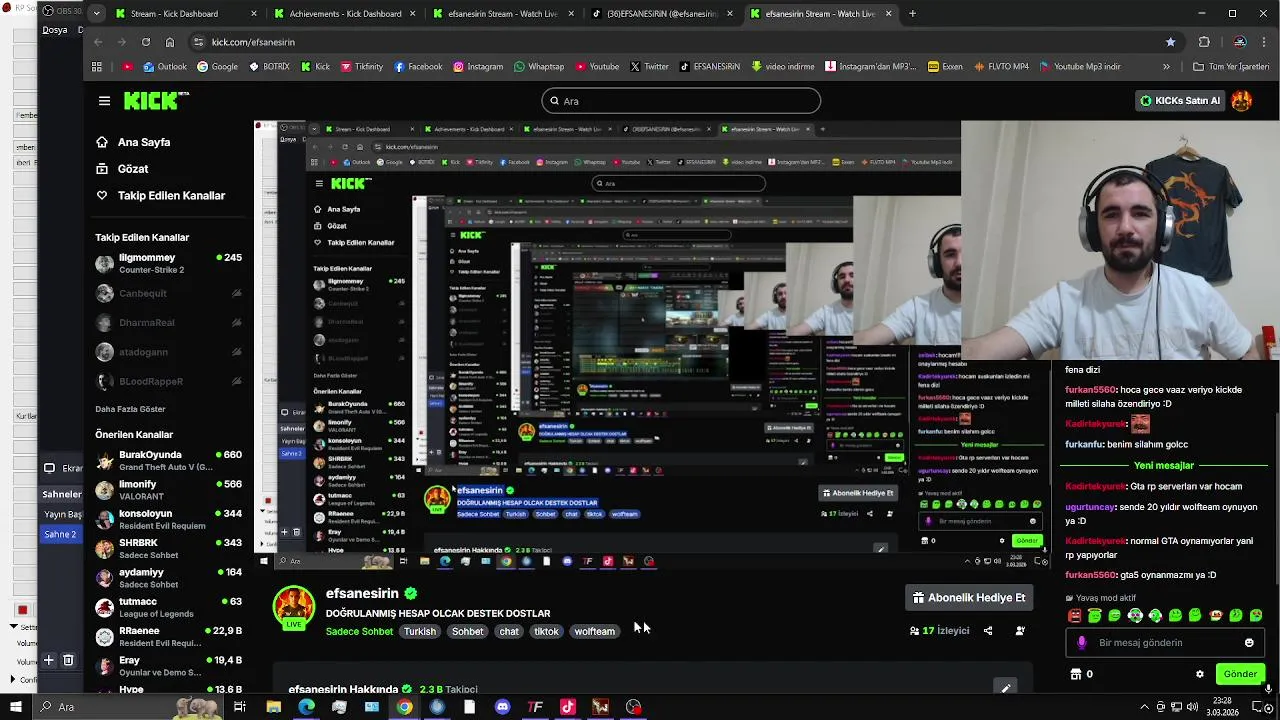
Task: Open Discord from the taskbar
Action: coord(502,707)
